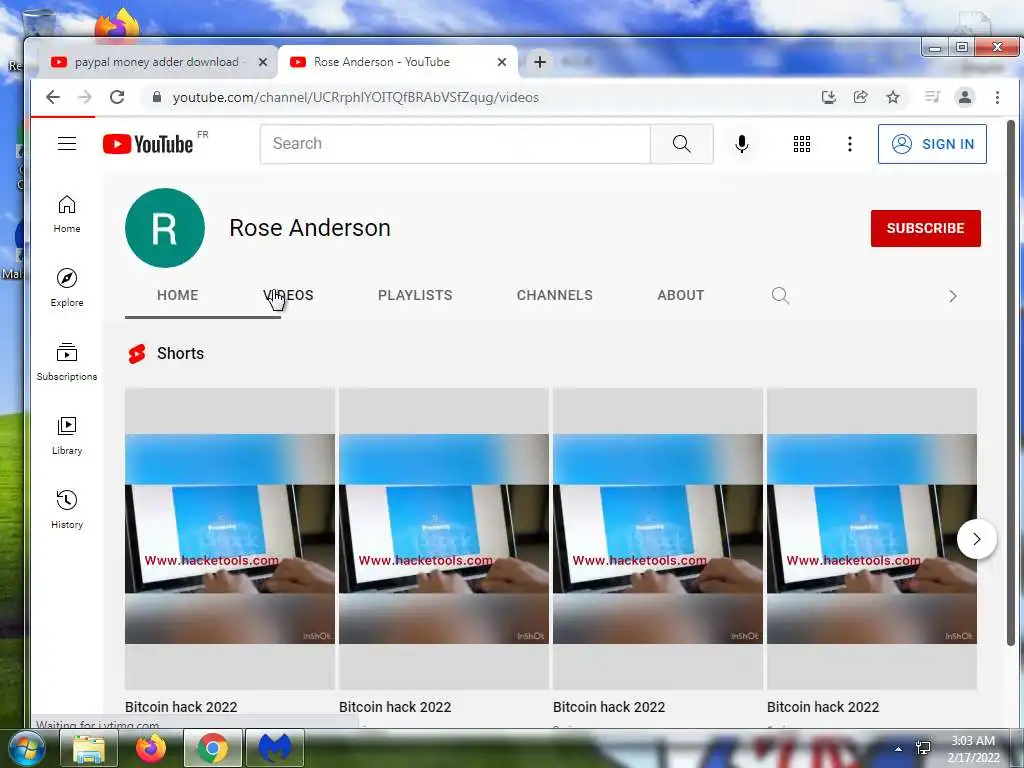Switch to the CHANNELS tab
1024x768 pixels.
click(x=554, y=295)
